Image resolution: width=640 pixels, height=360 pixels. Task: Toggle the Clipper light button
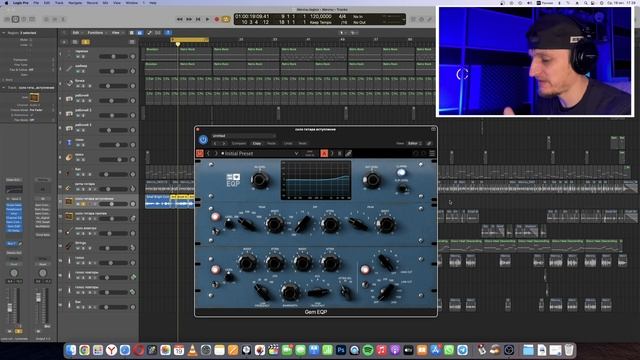402,173
